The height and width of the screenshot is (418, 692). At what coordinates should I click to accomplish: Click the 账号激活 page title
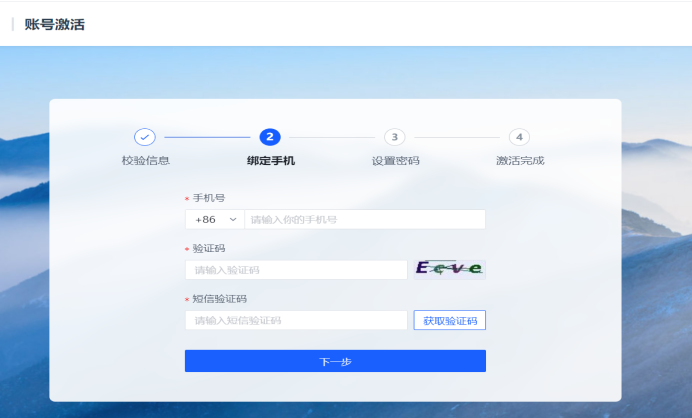click(x=54, y=24)
